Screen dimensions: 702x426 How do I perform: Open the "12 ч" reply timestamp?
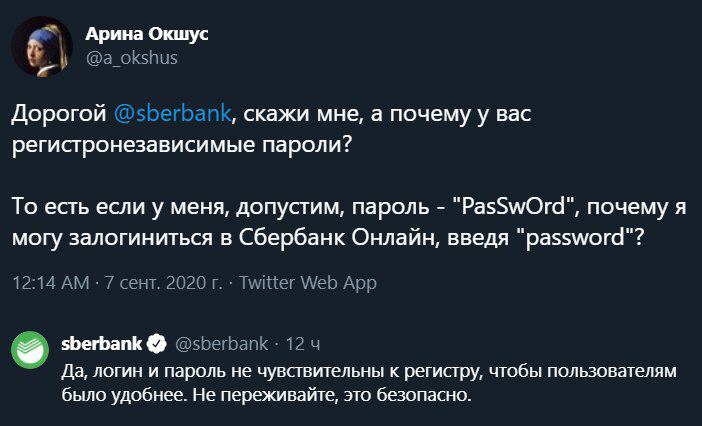coord(303,344)
